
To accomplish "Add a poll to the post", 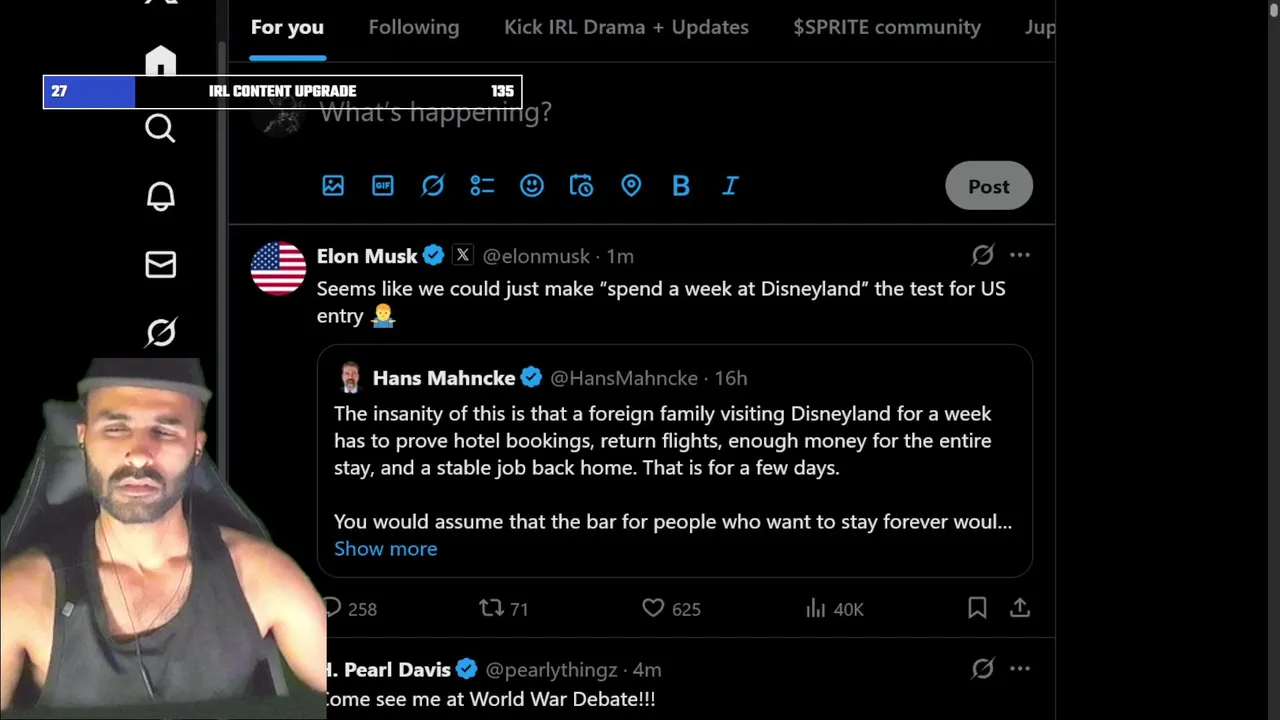I will pos(482,186).
